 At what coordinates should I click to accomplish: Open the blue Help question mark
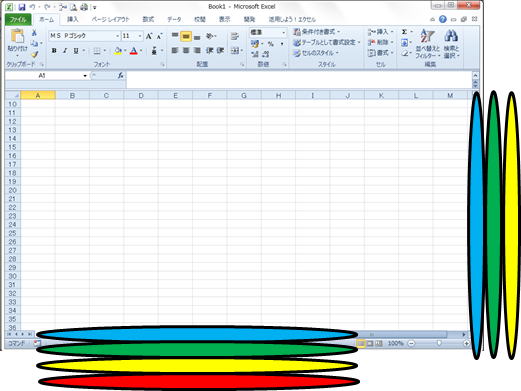[x=443, y=19]
